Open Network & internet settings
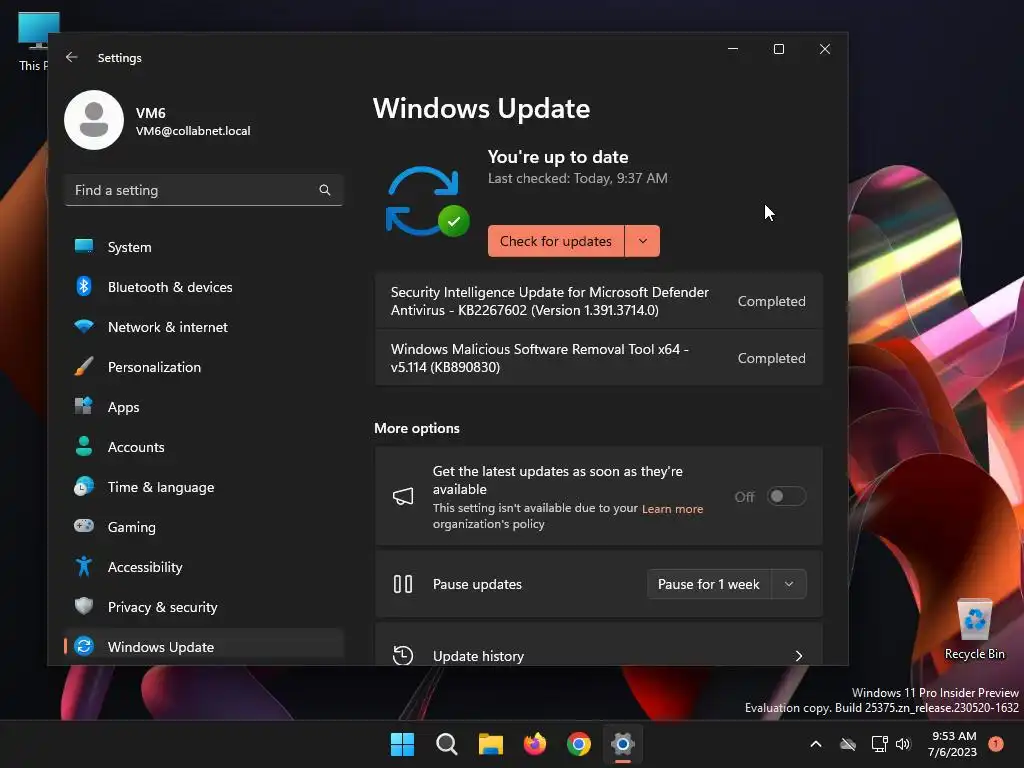This screenshot has width=1024, height=768. click(x=204, y=327)
